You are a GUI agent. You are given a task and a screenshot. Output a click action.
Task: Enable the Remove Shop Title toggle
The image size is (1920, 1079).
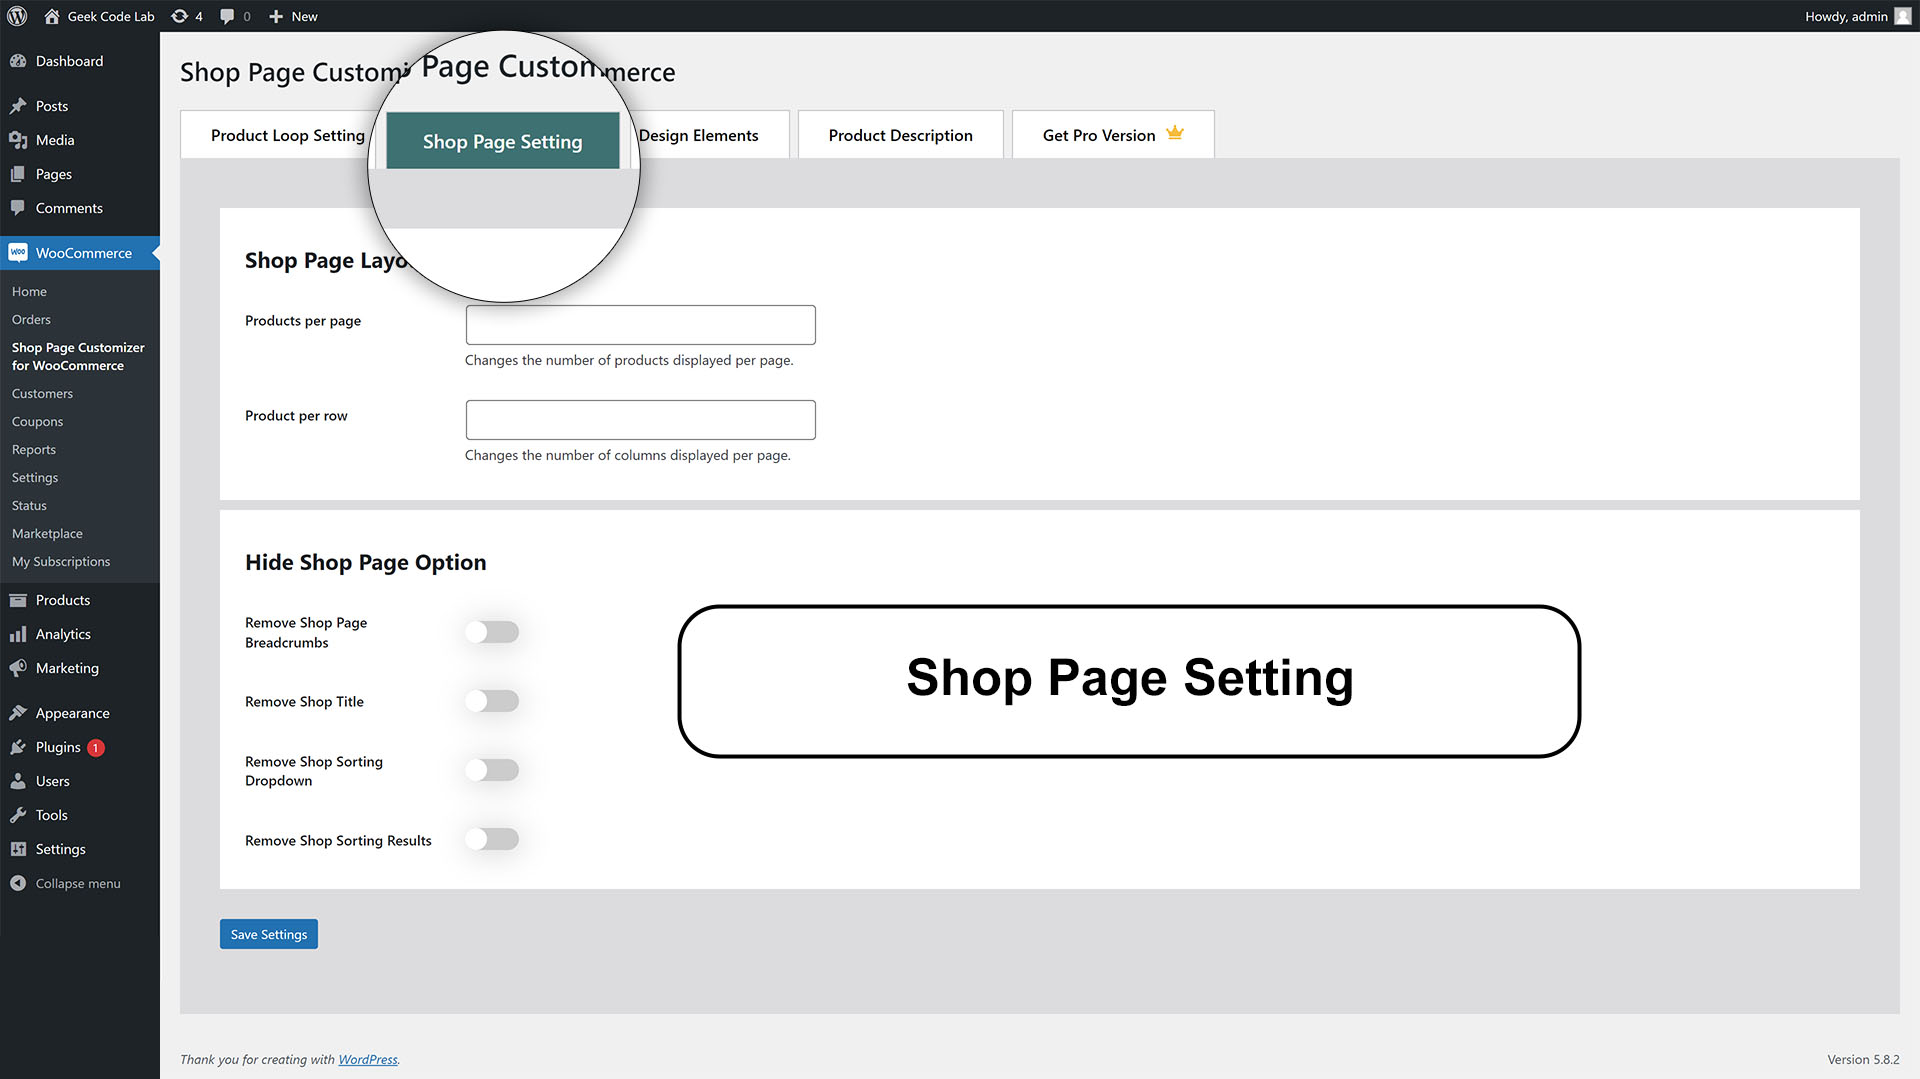tap(492, 701)
